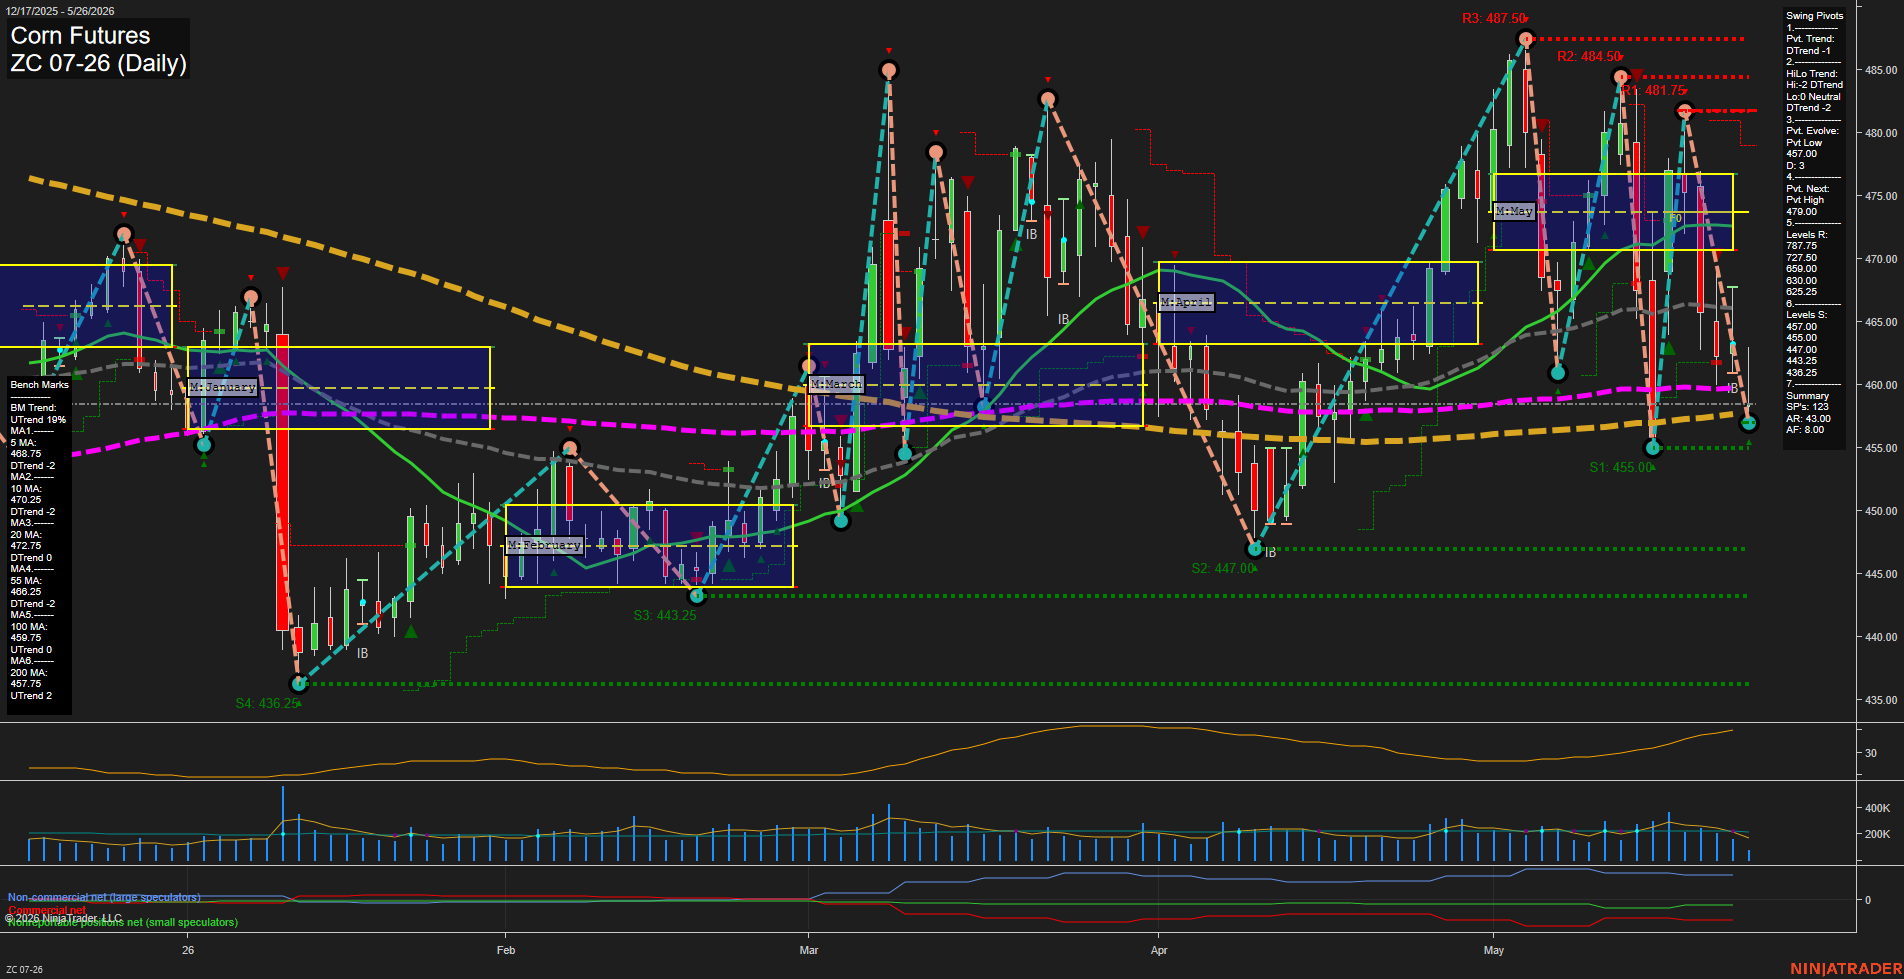The width and height of the screenshot is (1904, 979).
Task: Click the S1: 455.00 support label
Action: point(1621,467)
